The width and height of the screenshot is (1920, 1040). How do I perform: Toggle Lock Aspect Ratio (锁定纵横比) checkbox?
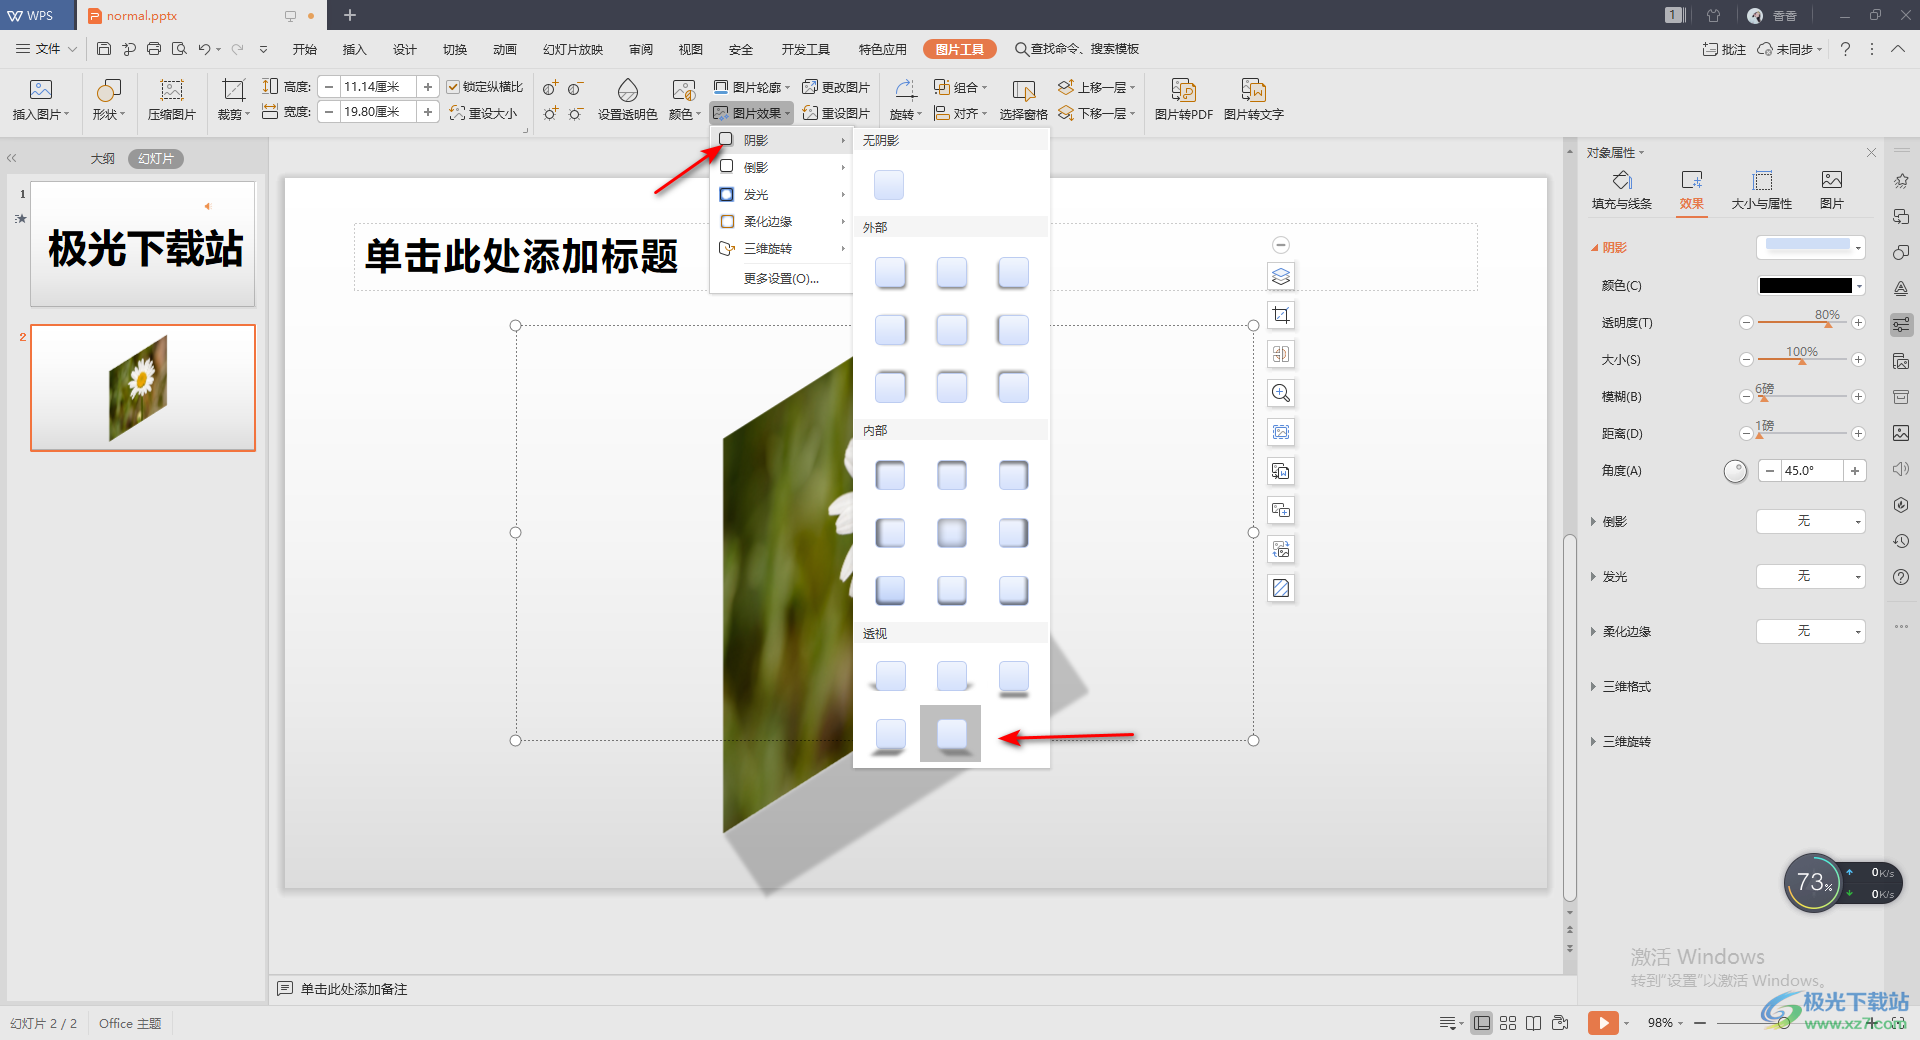click(x=453, y=87)
